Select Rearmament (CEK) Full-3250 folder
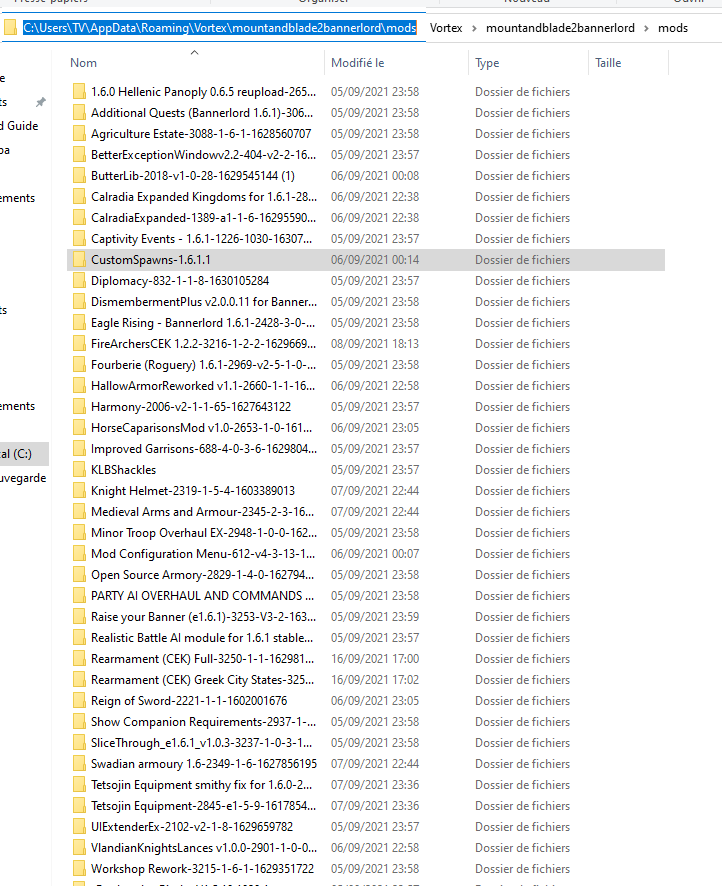The width and height of the screenshot is (722, 892). (202, 659)
